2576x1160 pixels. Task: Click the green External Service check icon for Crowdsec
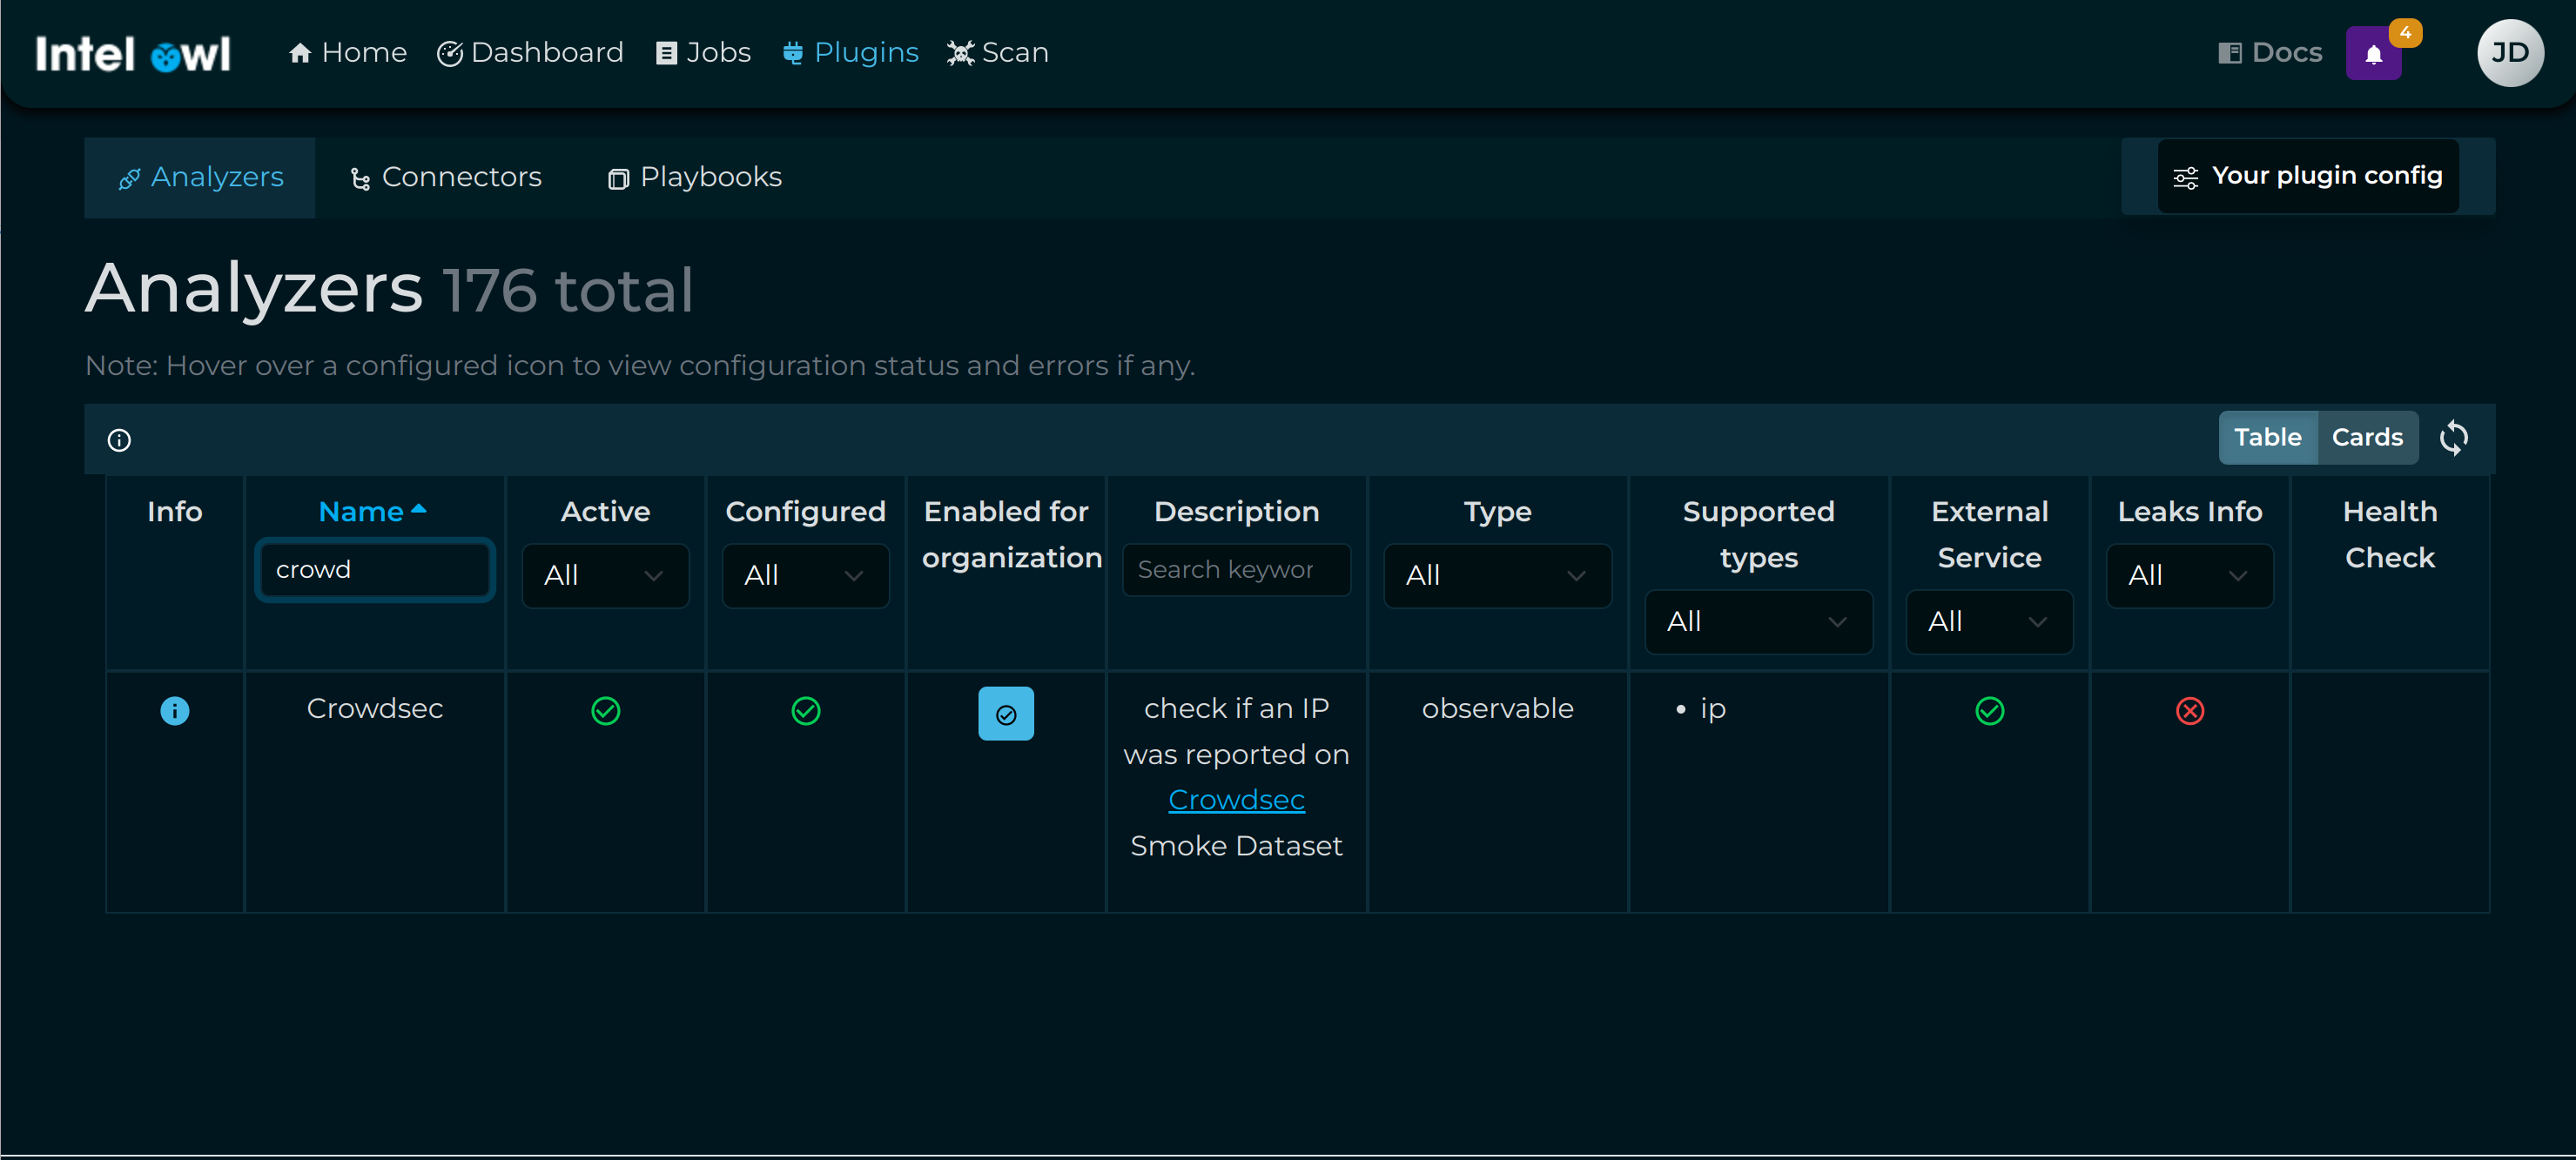(x=1989, y=711)
